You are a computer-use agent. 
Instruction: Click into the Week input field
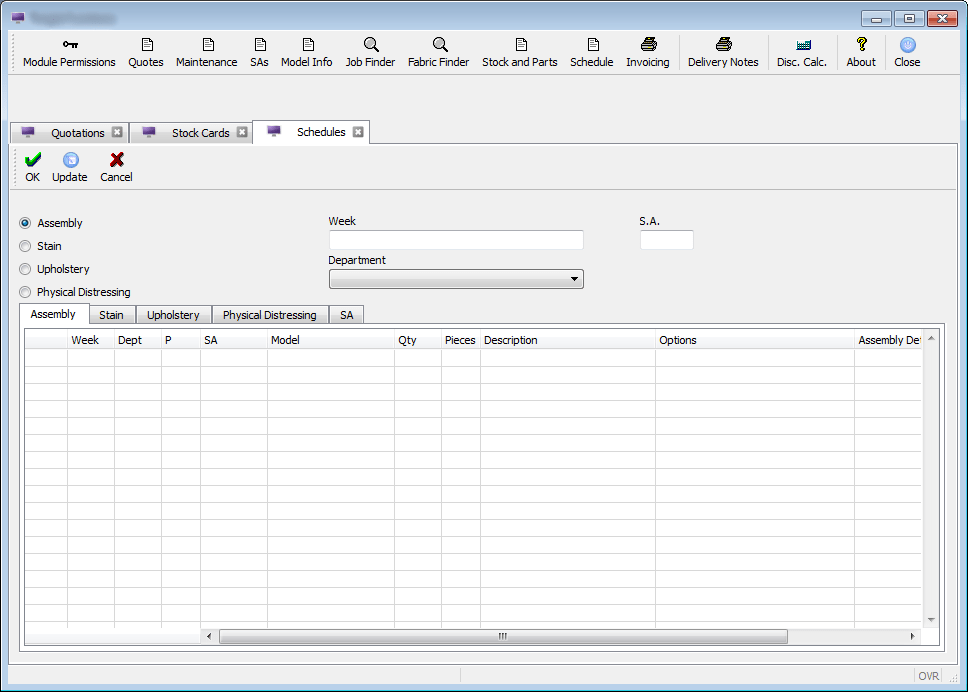[x=456, y=240]
